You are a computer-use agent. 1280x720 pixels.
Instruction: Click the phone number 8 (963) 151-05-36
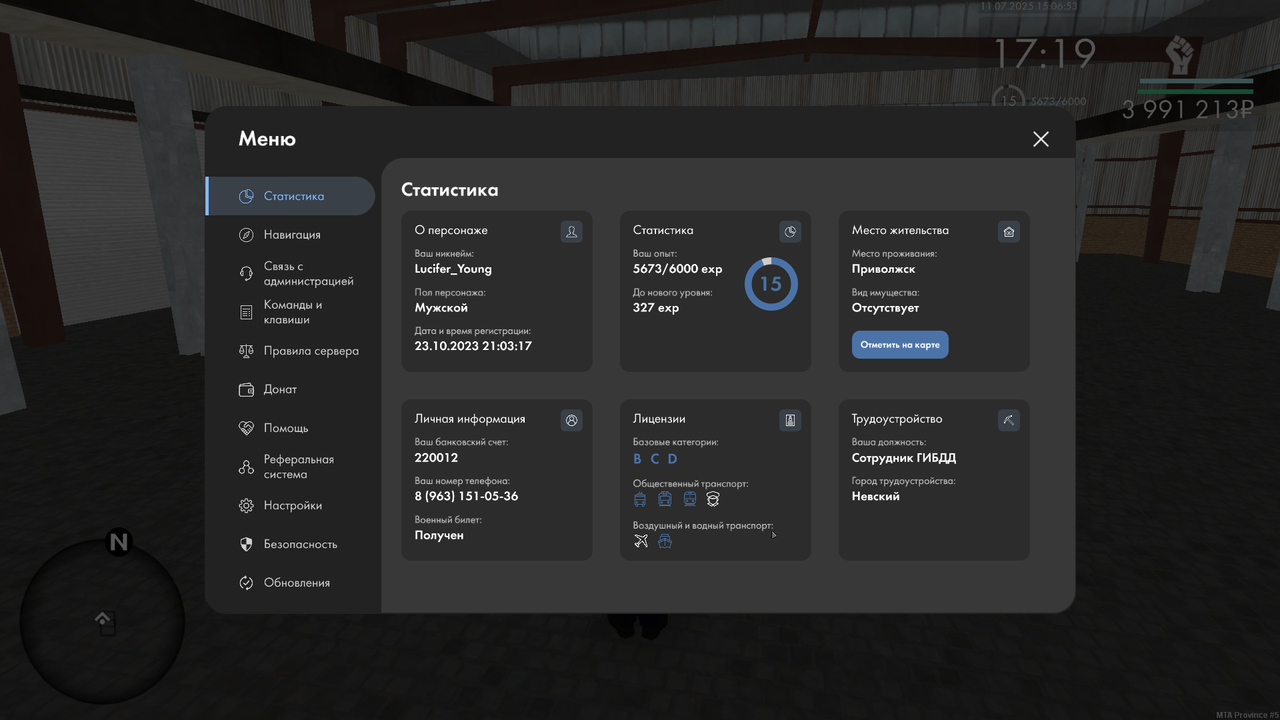466,496
